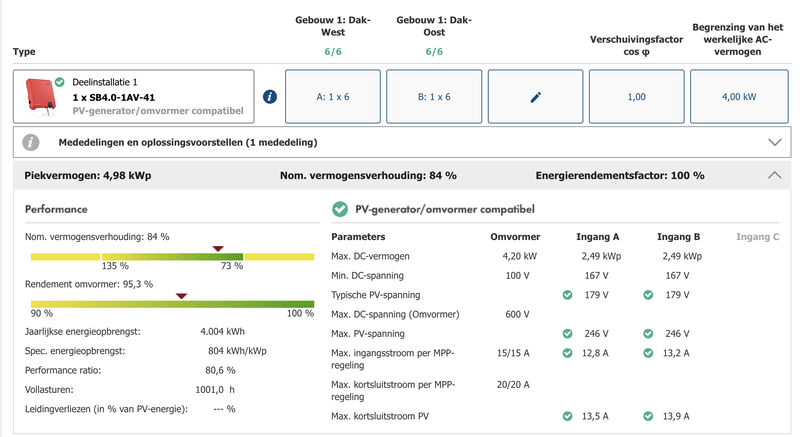Screen dimensions: 800x437
Task: Open the A: 1 x 6 string configuration
Action: pos(333,96)
